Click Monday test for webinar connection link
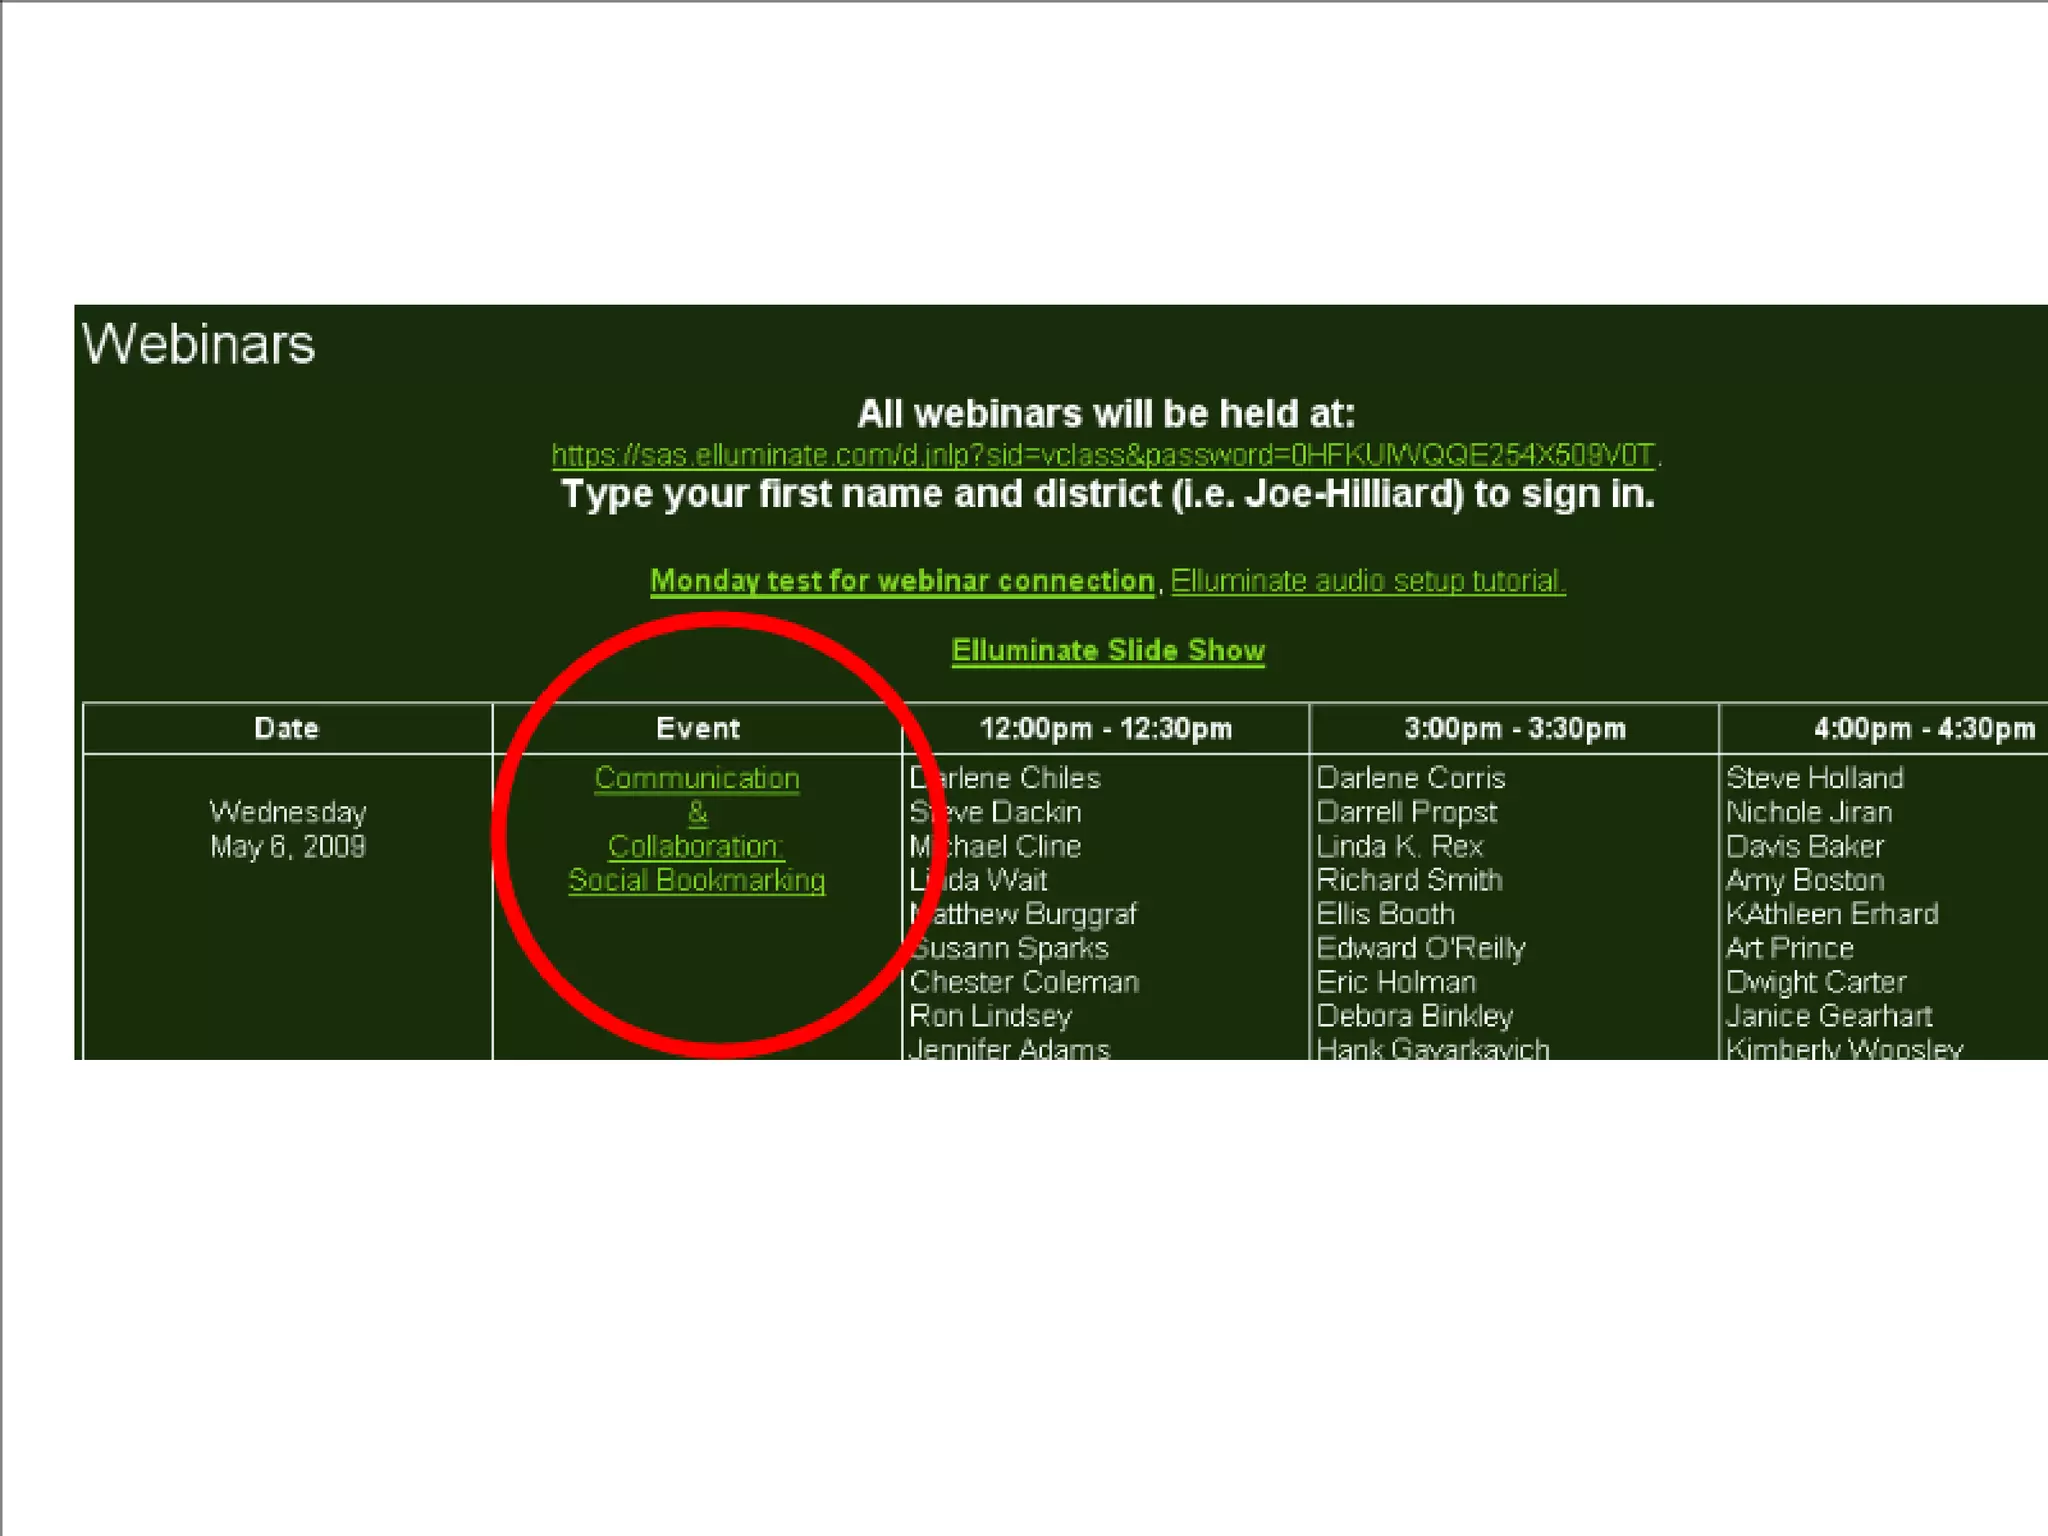 point(902,581)
